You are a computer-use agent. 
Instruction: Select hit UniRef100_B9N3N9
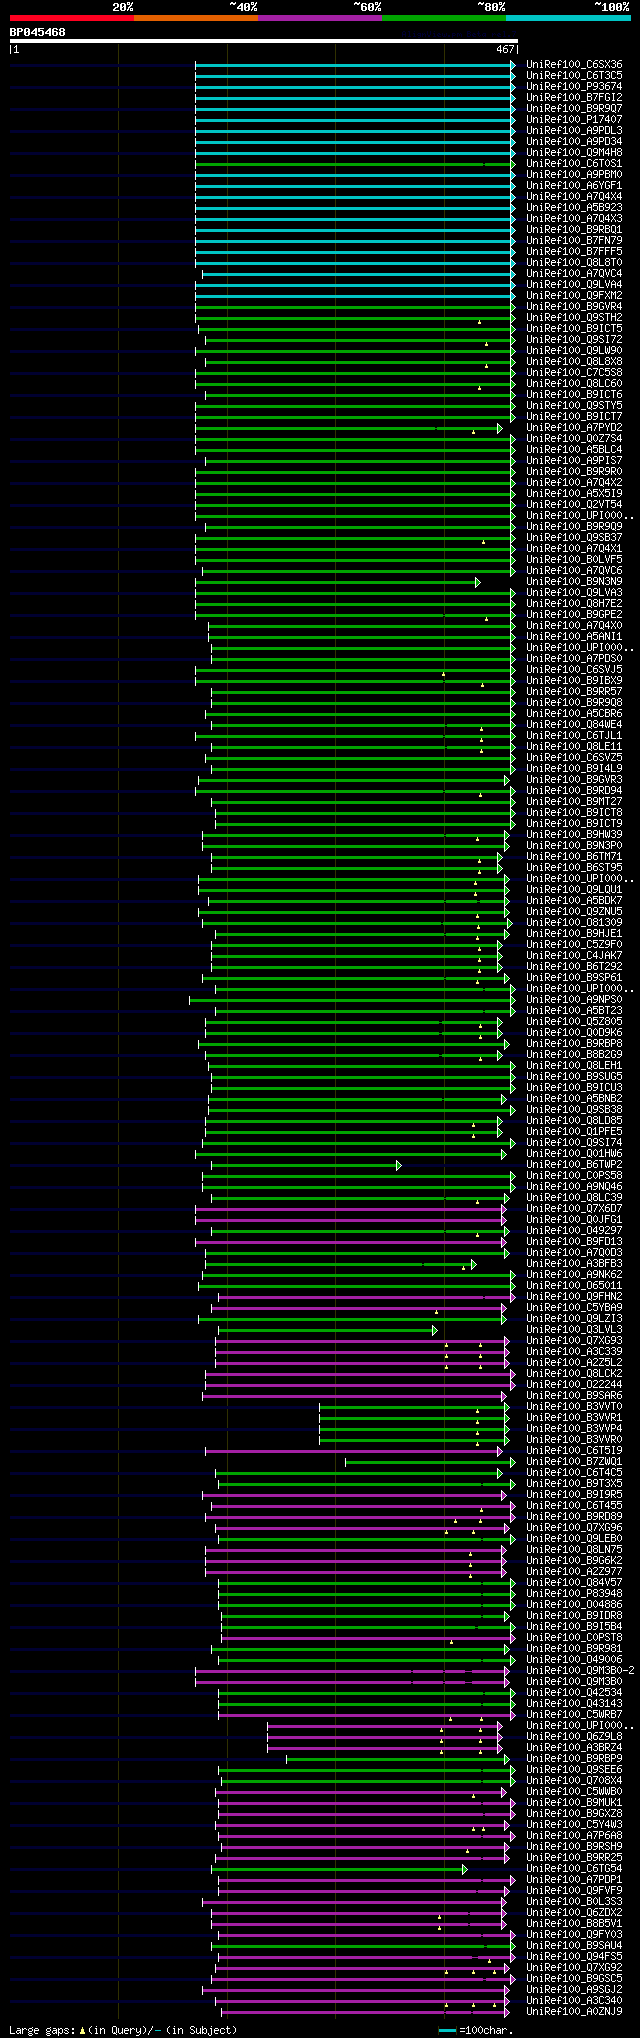point(574,581)
